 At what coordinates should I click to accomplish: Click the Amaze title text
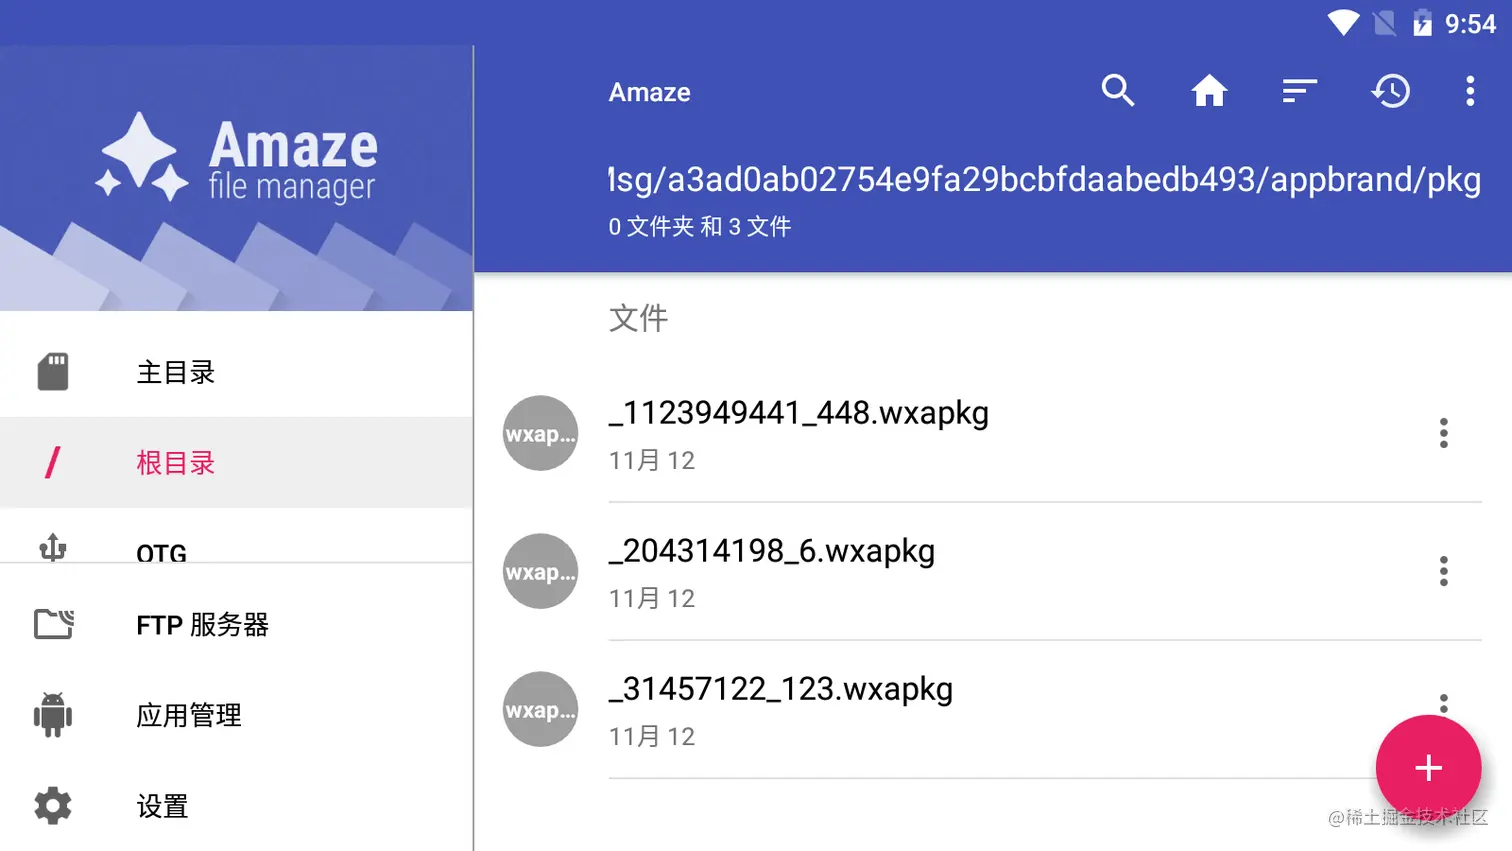pyautogui.click(x=650, y=92)
